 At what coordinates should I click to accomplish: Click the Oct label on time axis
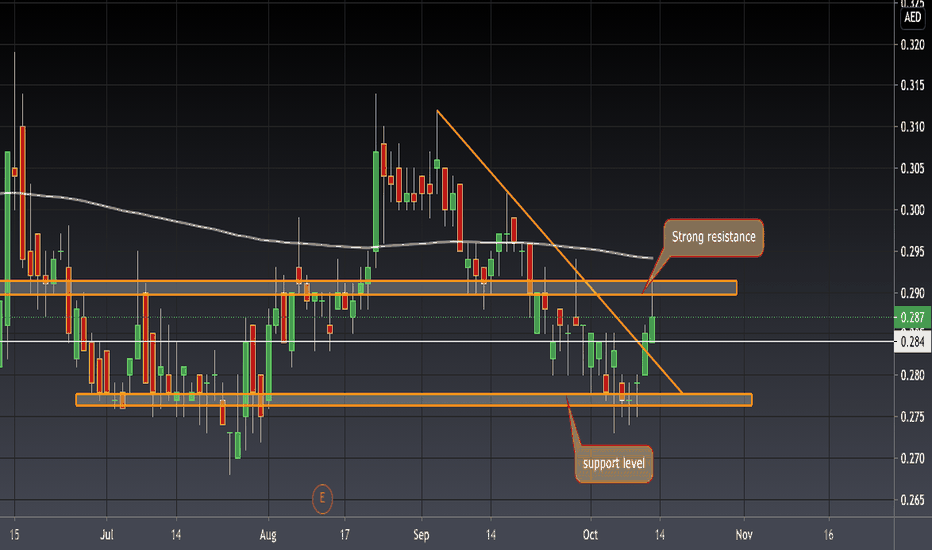590,535
